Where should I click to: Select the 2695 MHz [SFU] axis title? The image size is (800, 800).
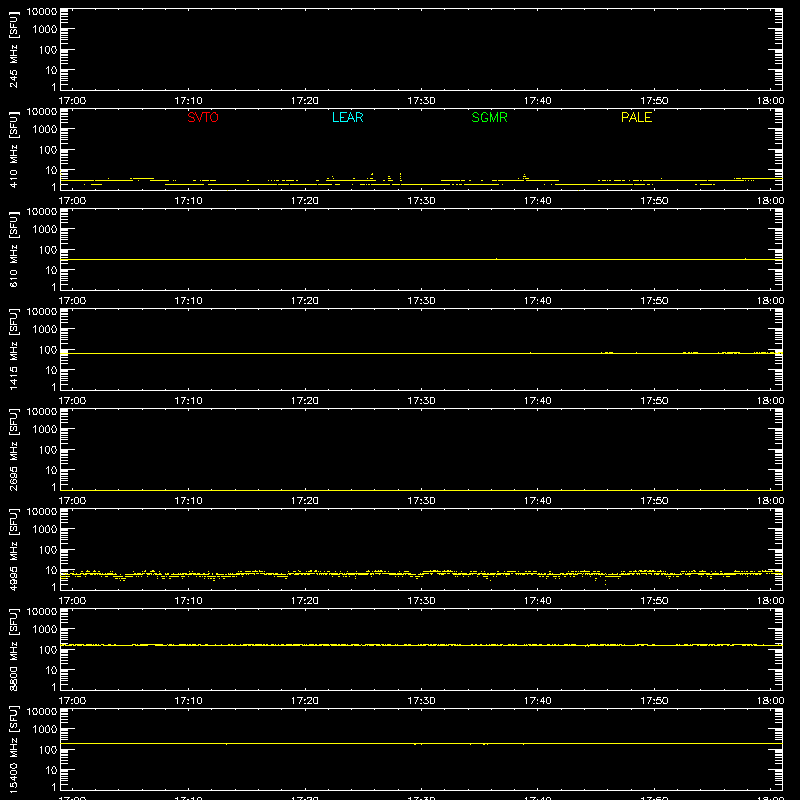(14, 449)
